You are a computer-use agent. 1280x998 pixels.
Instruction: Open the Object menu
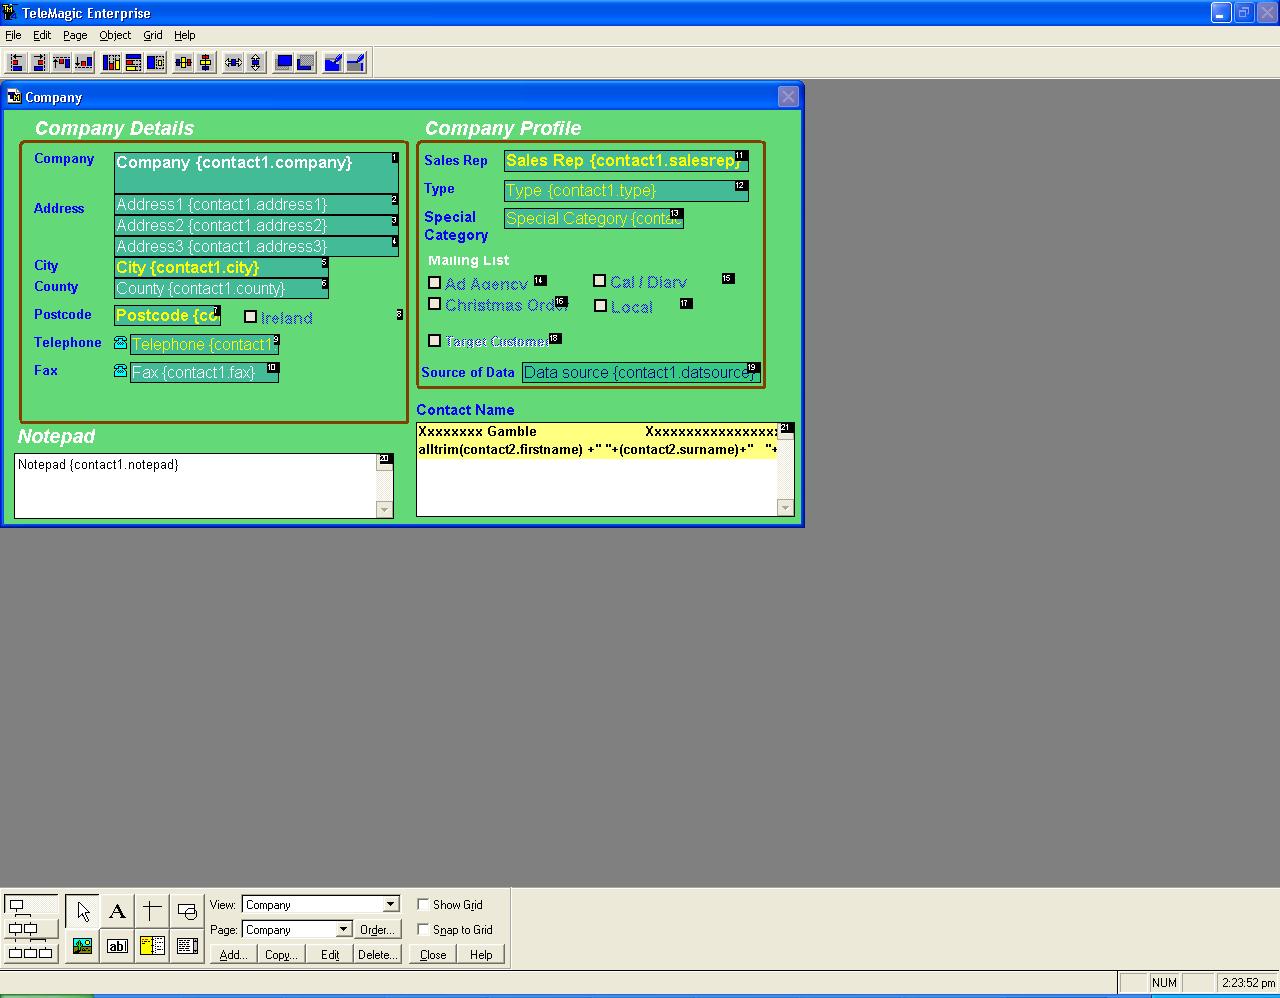pyautogui.click(x=115, y=35)
